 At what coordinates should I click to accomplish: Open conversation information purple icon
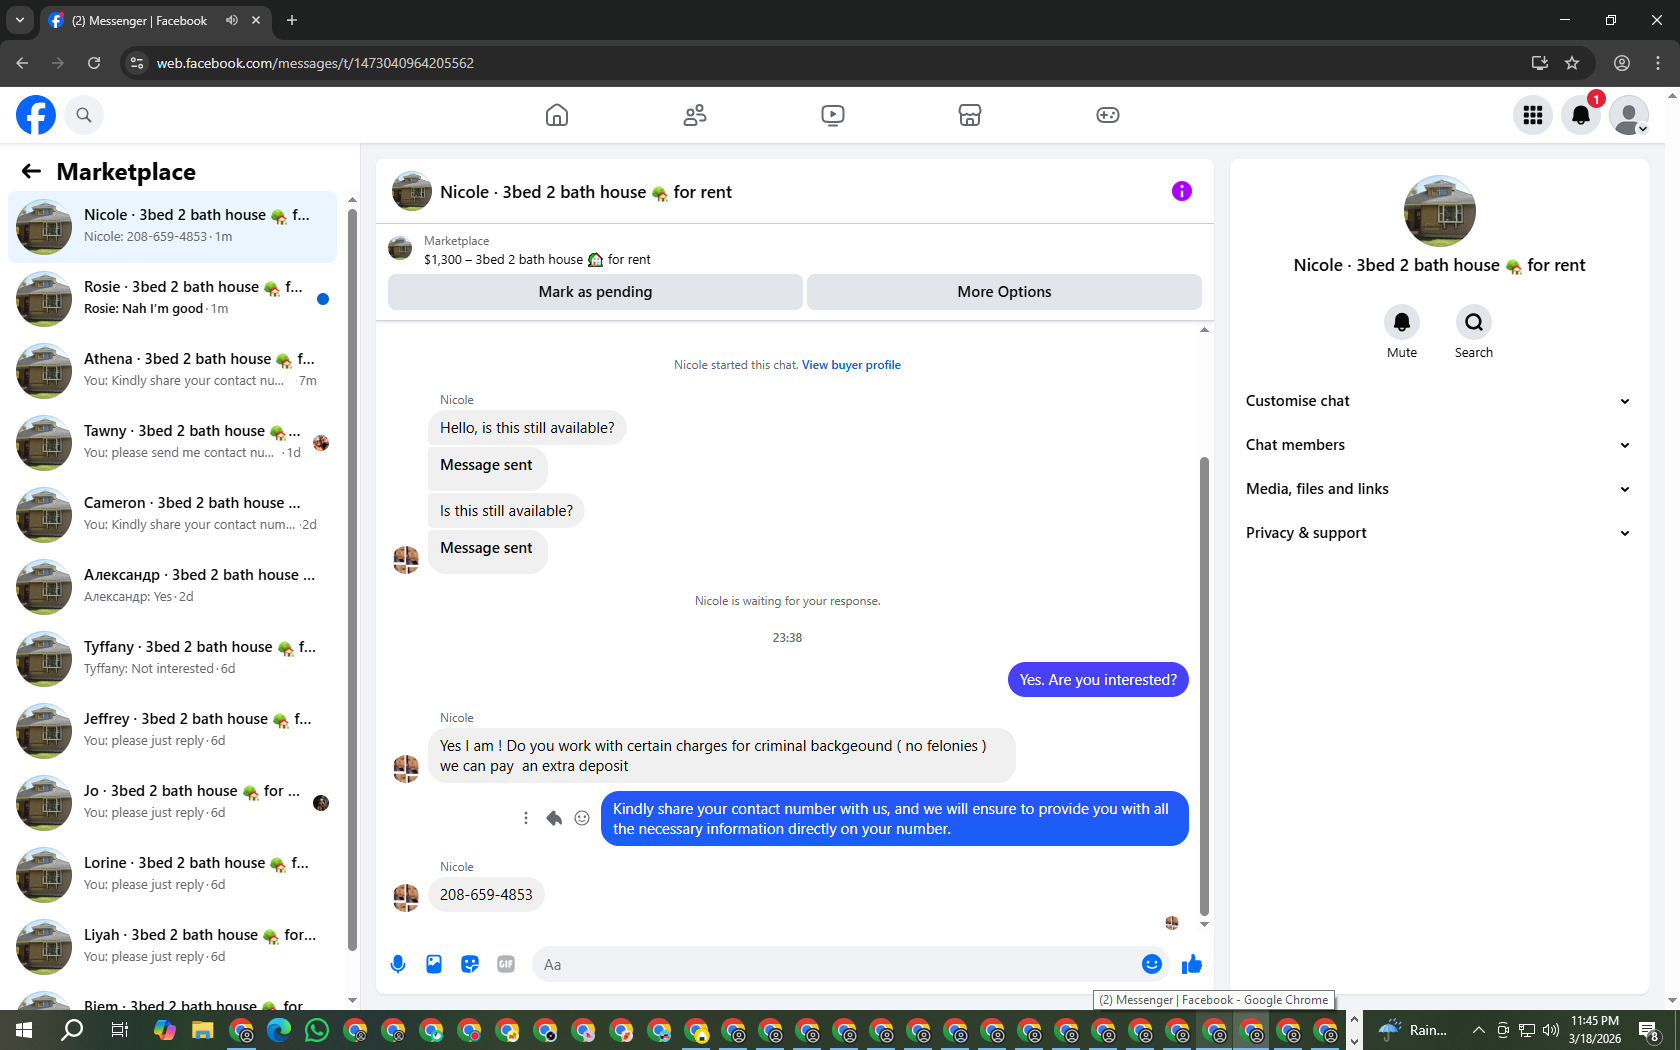point(1182,191)
